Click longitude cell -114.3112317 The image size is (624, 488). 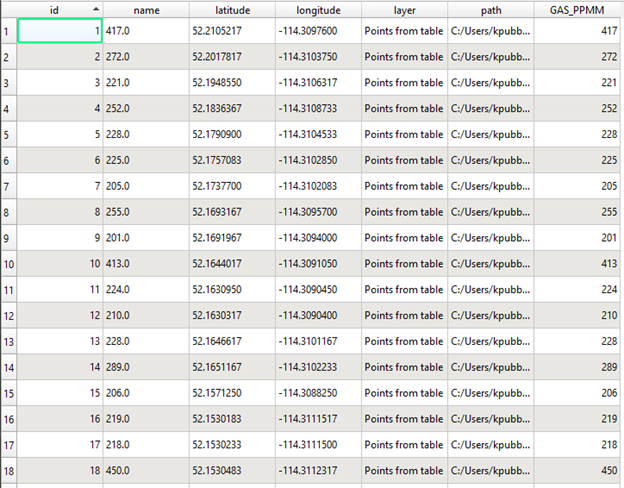click(318, 470)
